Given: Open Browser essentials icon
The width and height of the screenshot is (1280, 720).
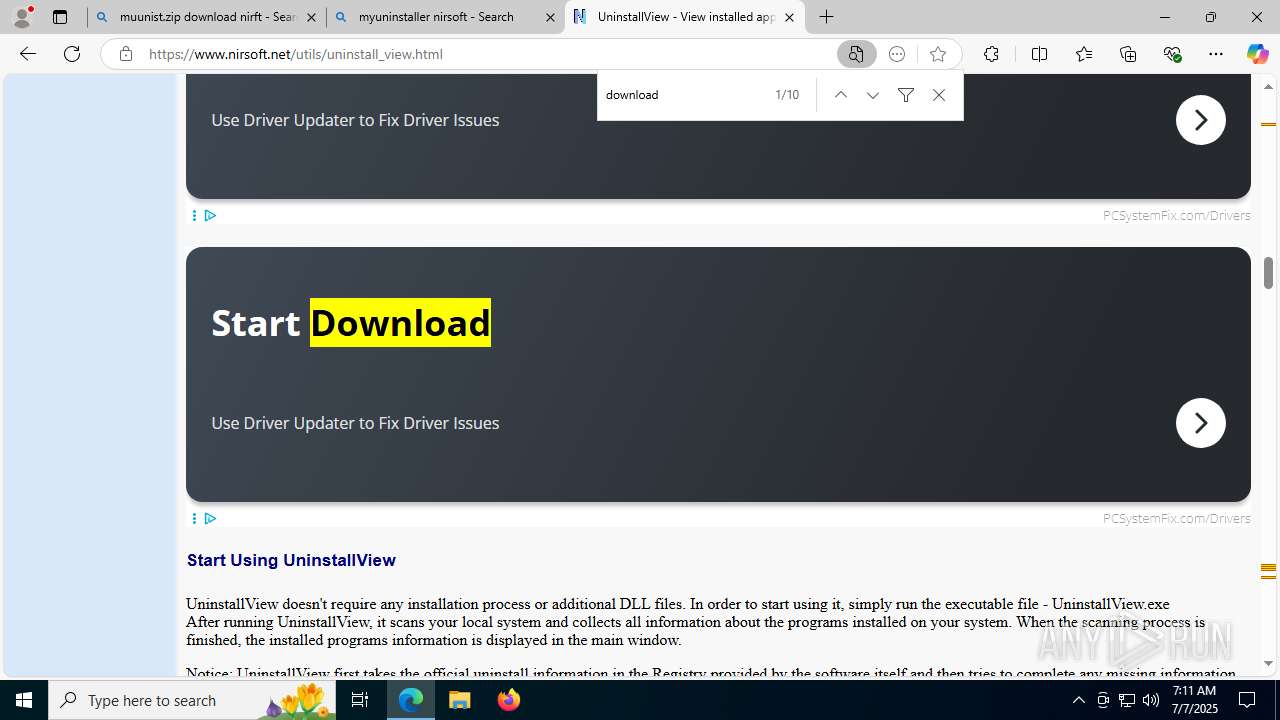Looking at the screenshot, I should 1172,54.
